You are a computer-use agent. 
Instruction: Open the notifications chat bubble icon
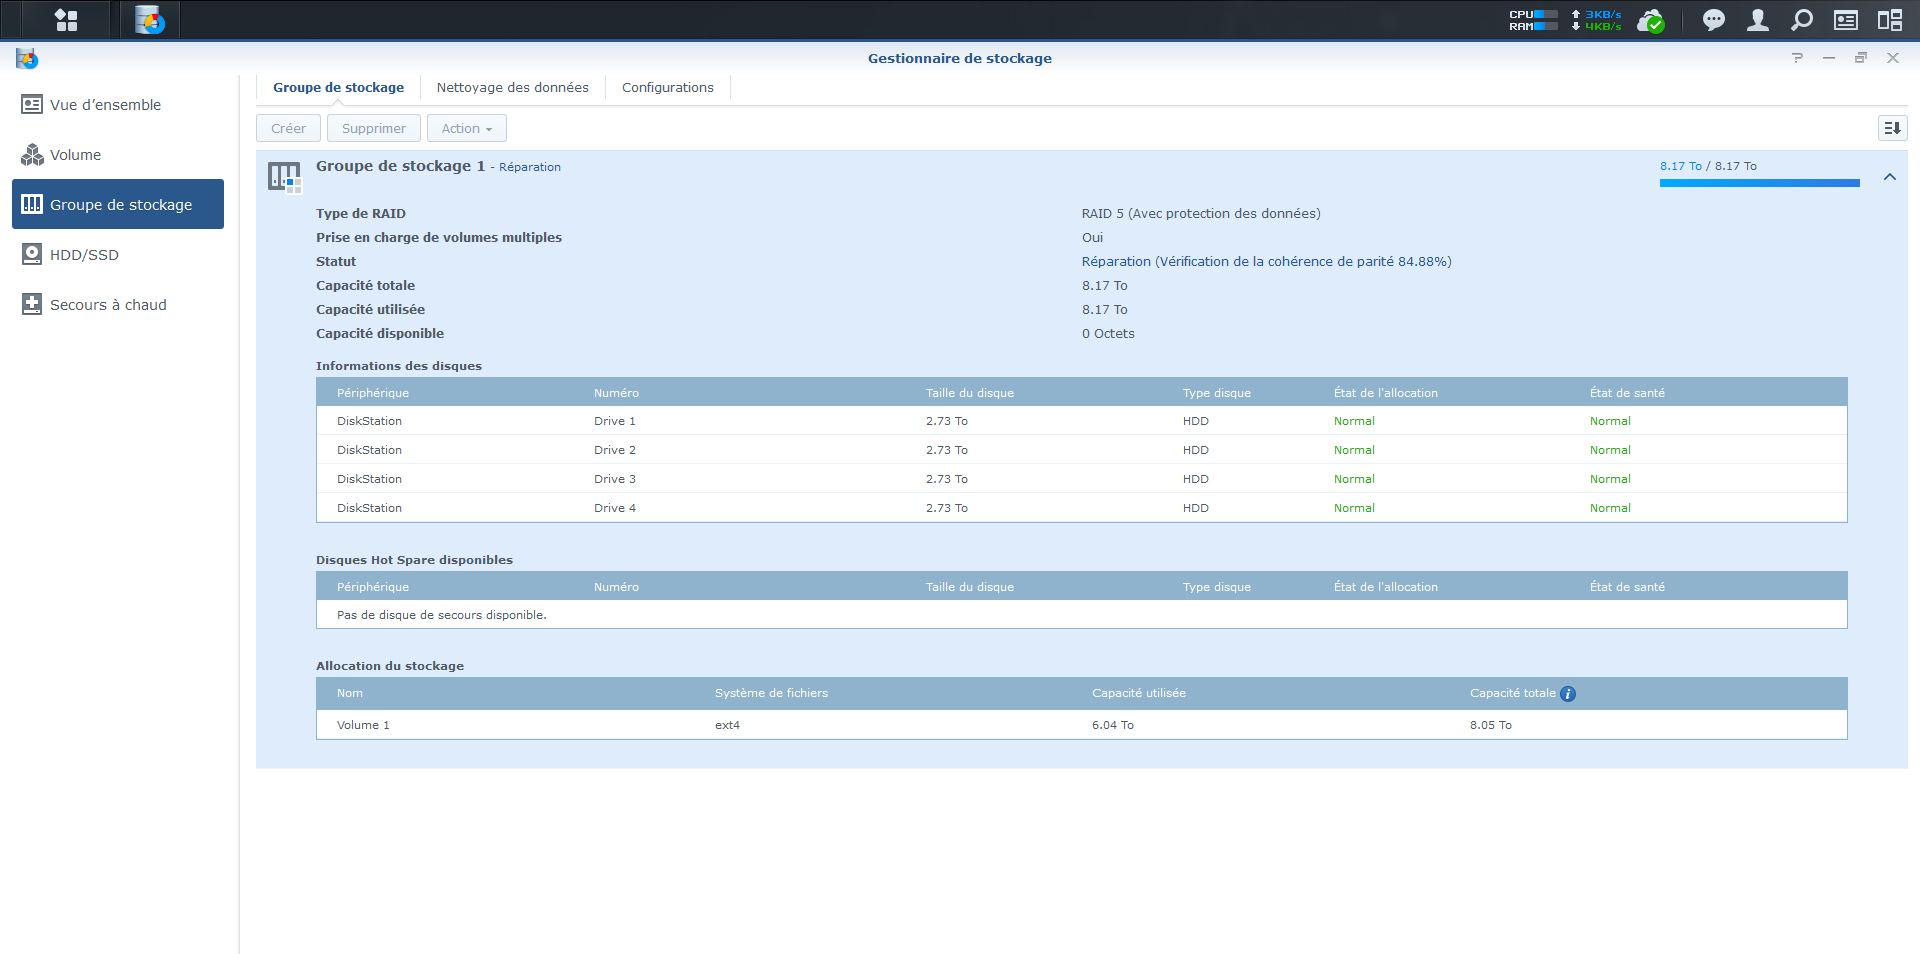point(1713,20)
